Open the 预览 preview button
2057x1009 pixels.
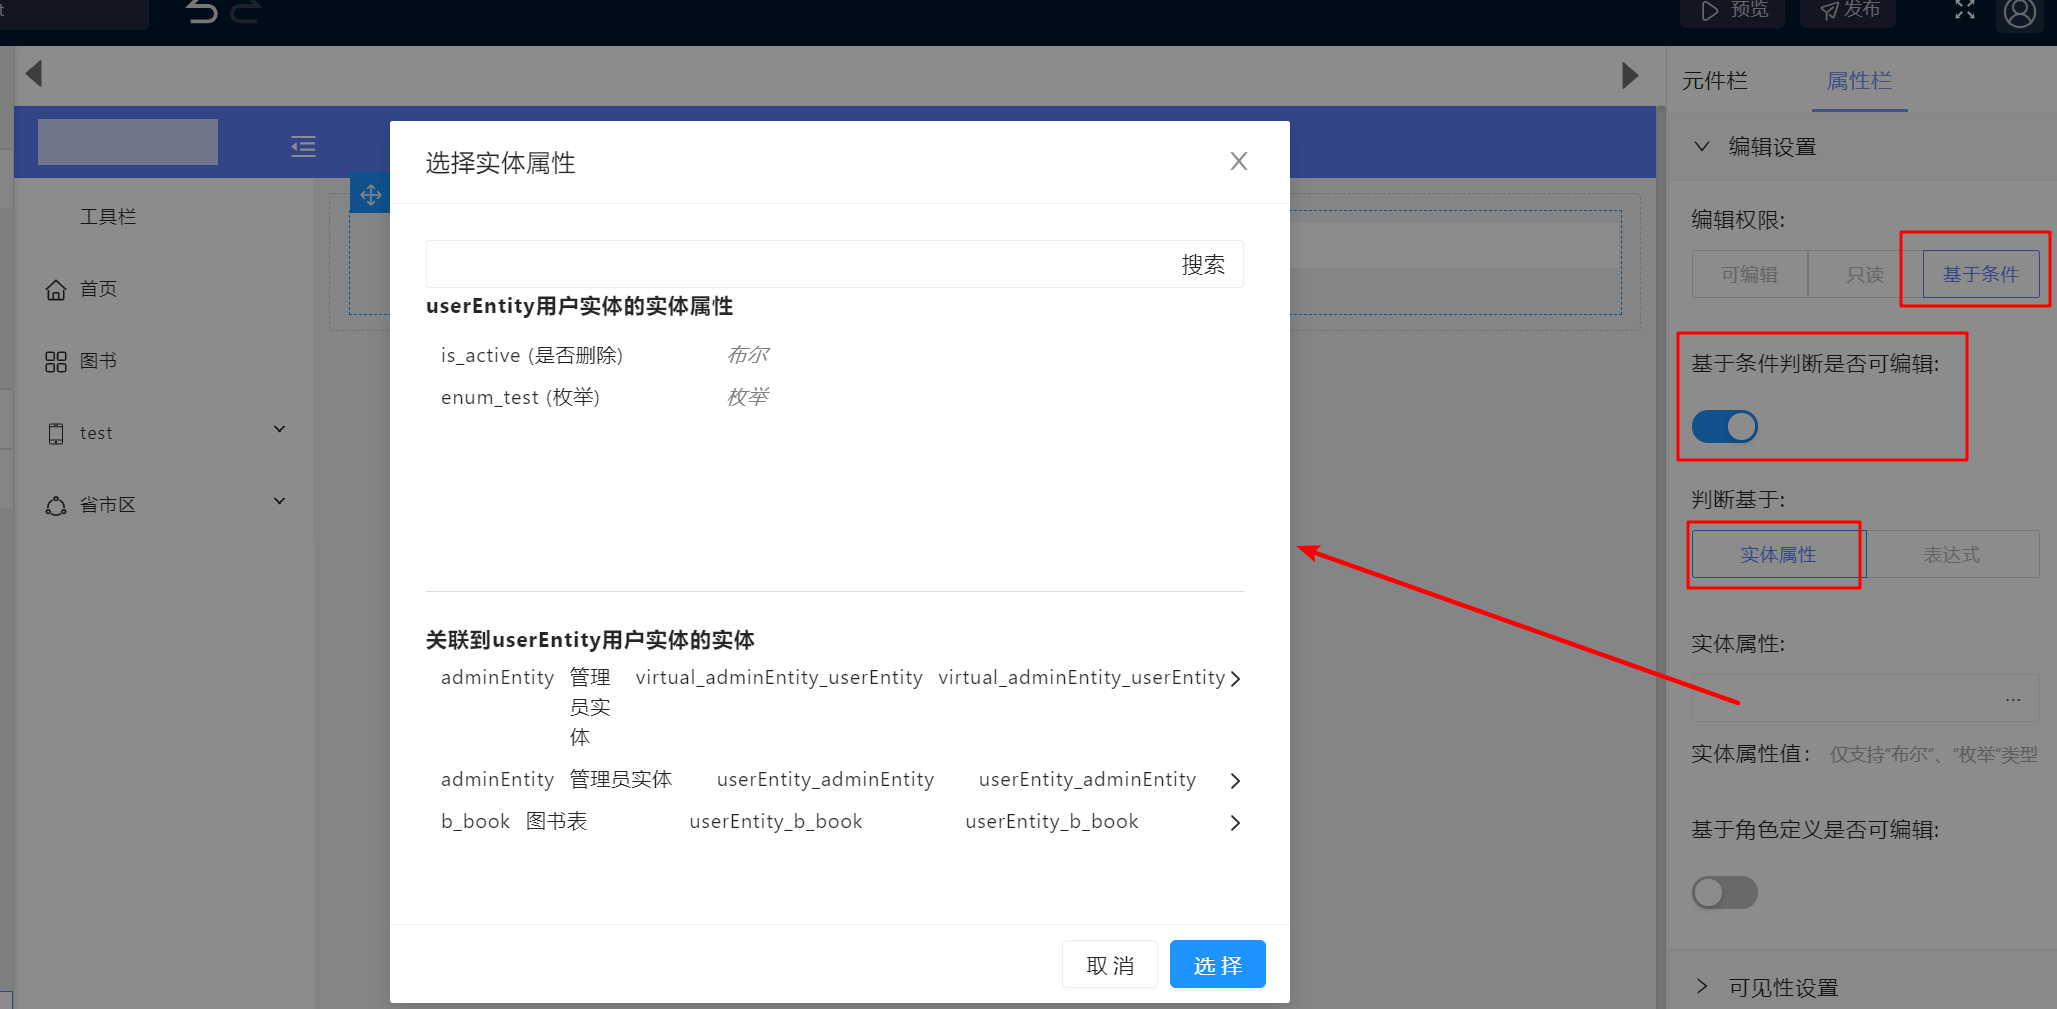(x=1735, y=11)
